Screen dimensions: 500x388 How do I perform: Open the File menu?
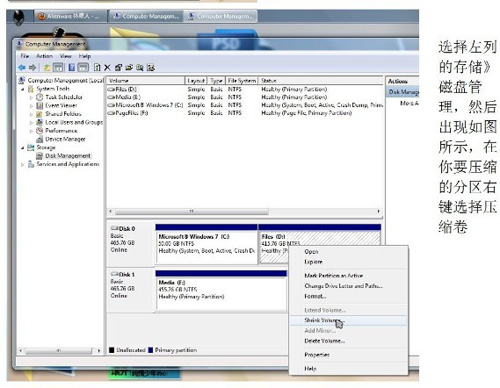click(x=25, y=56)
